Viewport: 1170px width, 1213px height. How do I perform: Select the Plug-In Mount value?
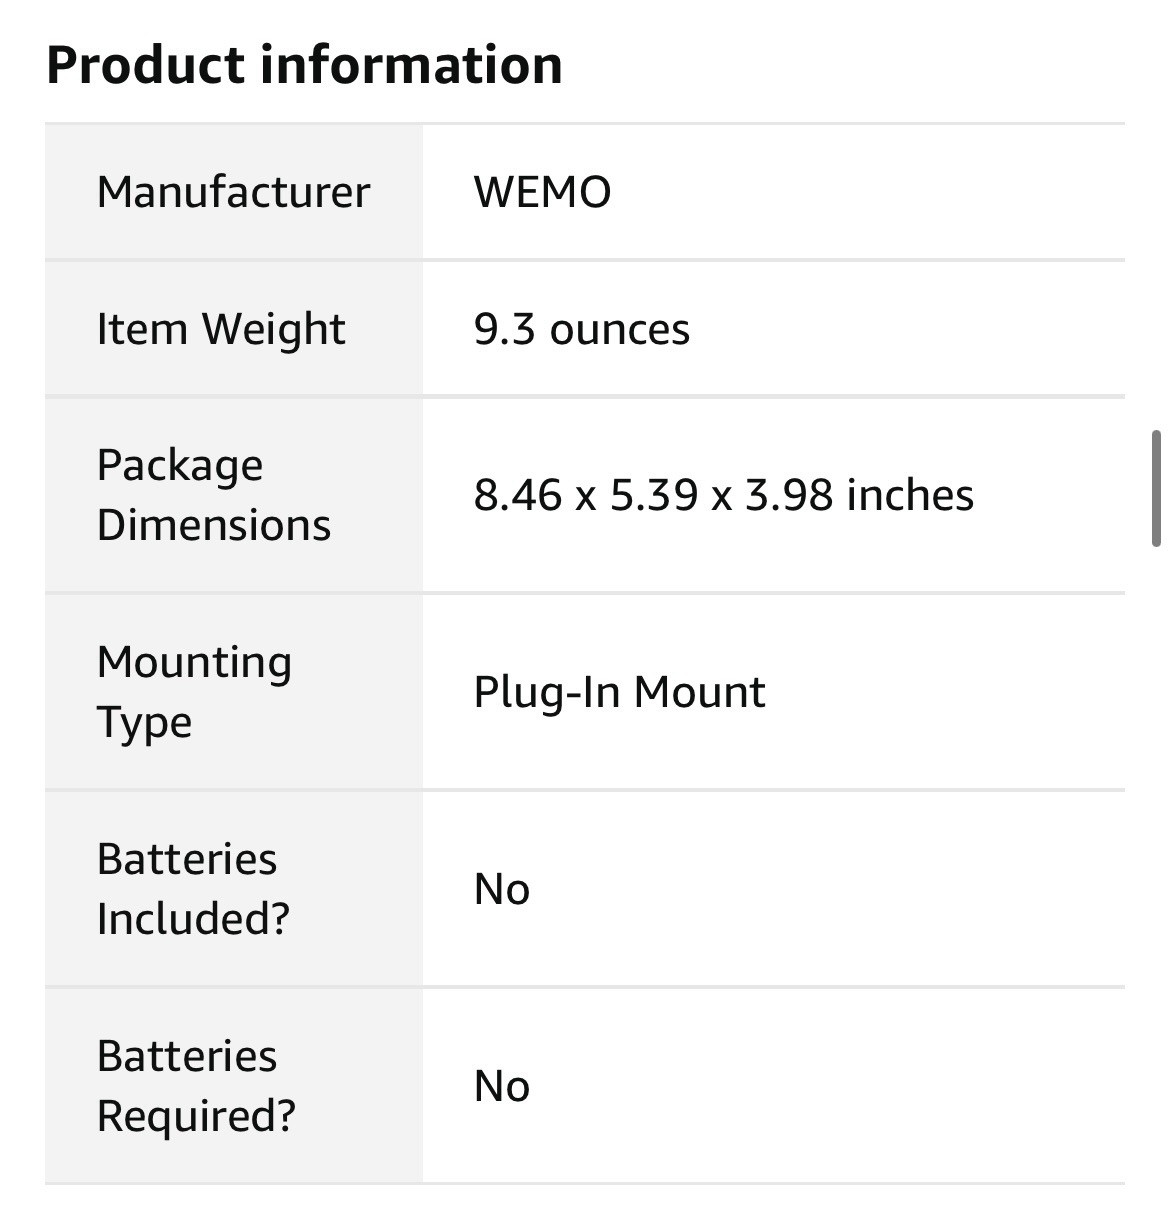pyautogui.click(x=619, y=692)
